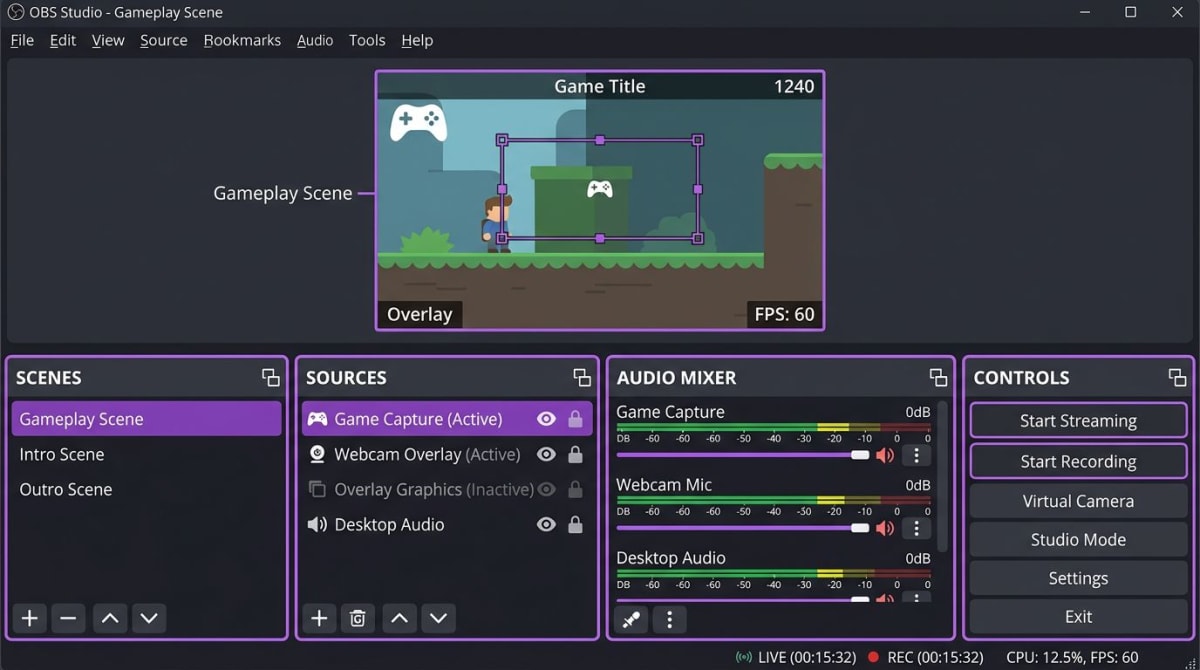Open the Tools menu
Image resolution: width=1200 pixels, height=670 pixels.
367,40
